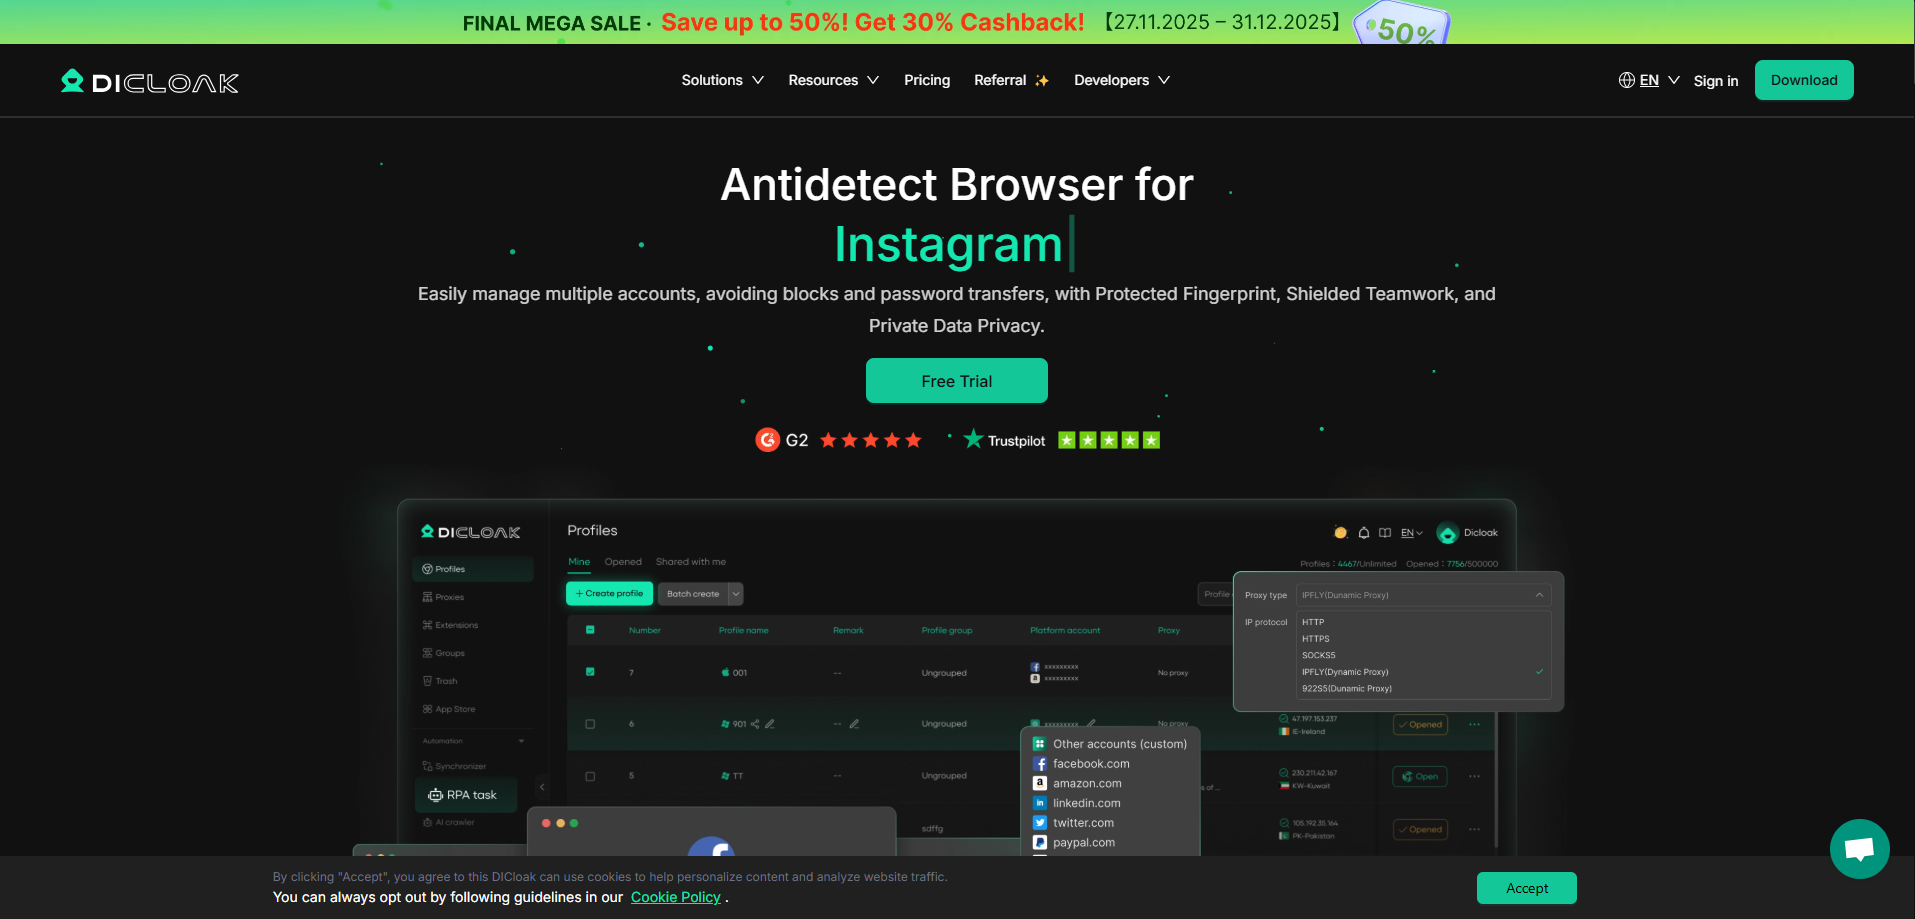Click the facebook.com icon in account list

1040,764
